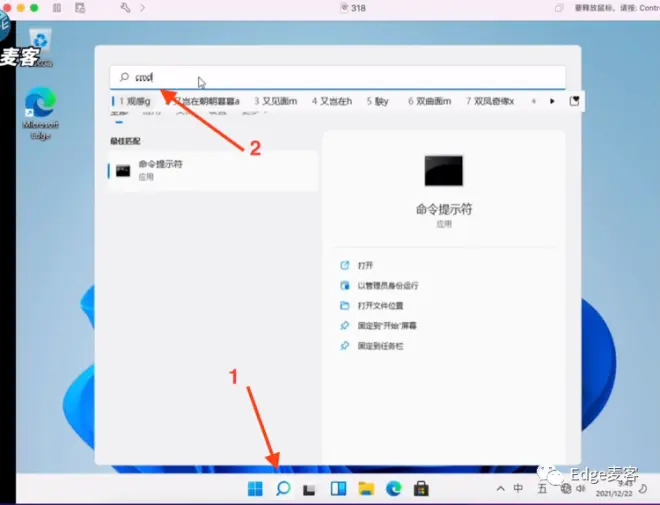Click network globe icon in tray
The height and width of the screenshot is (505, 660).
coord(566,489)
